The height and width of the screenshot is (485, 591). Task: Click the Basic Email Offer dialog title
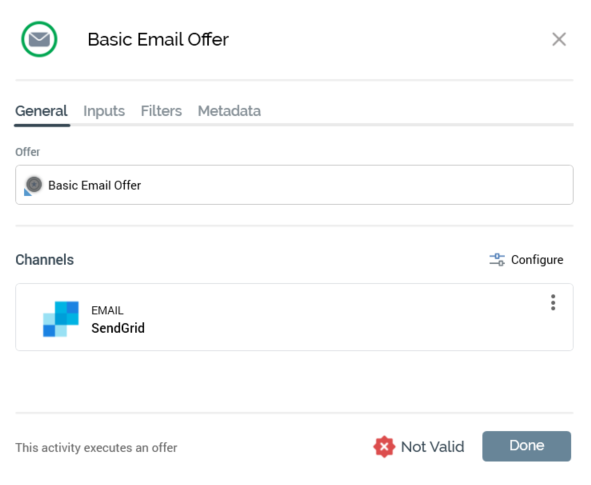point(158,39)
